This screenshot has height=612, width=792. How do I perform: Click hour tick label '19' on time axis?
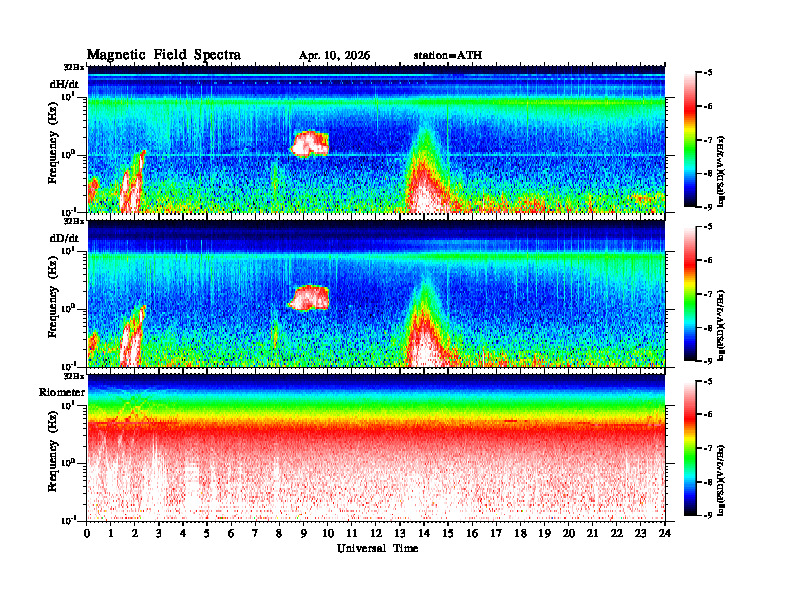pos(544,534)
